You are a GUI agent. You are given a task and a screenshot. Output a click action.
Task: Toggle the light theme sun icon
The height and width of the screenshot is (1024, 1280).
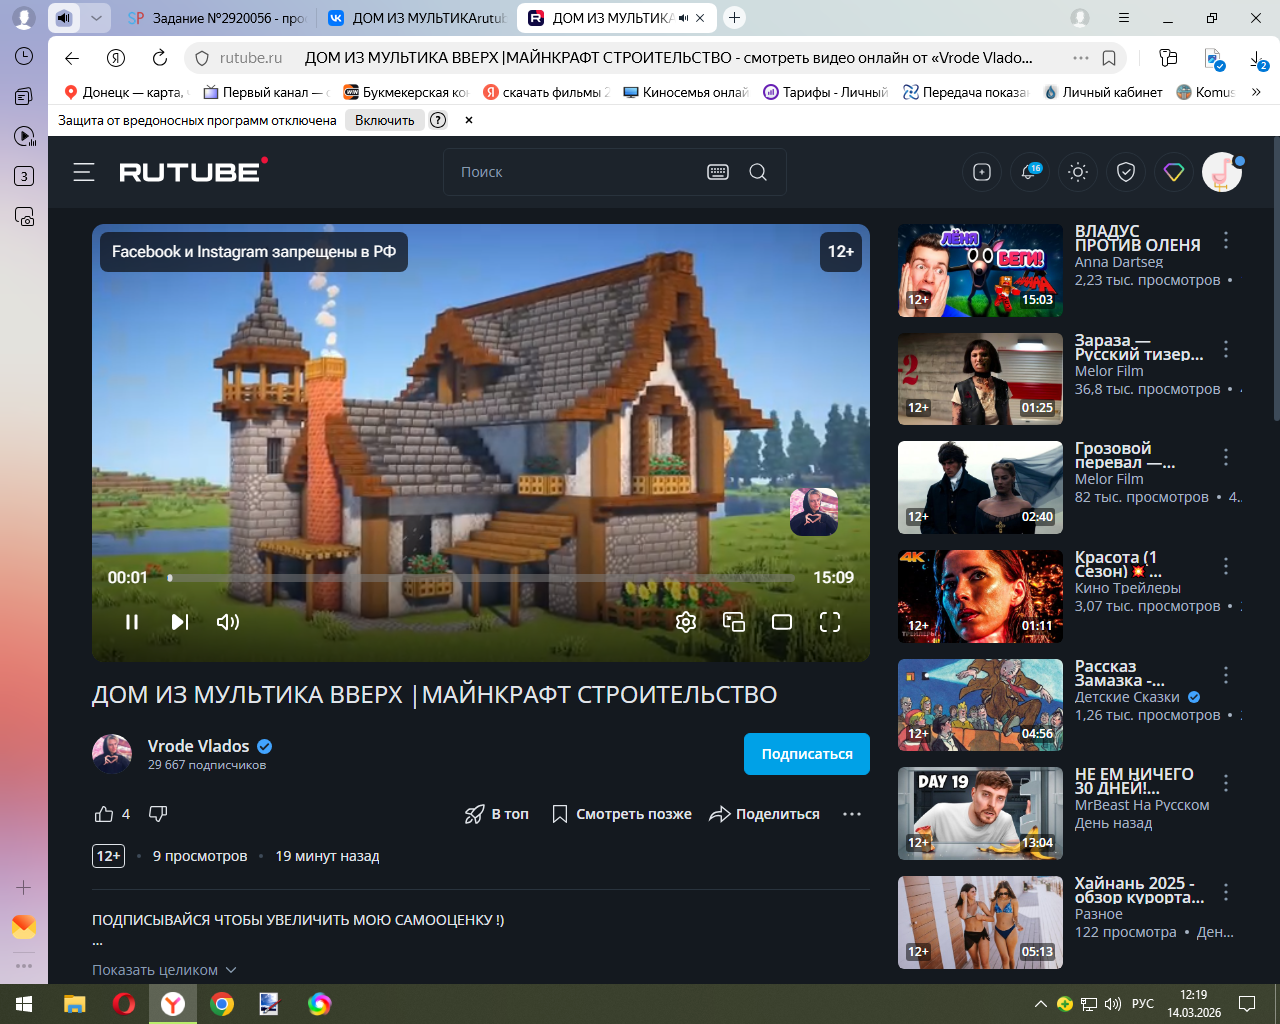pos(1078,172)
